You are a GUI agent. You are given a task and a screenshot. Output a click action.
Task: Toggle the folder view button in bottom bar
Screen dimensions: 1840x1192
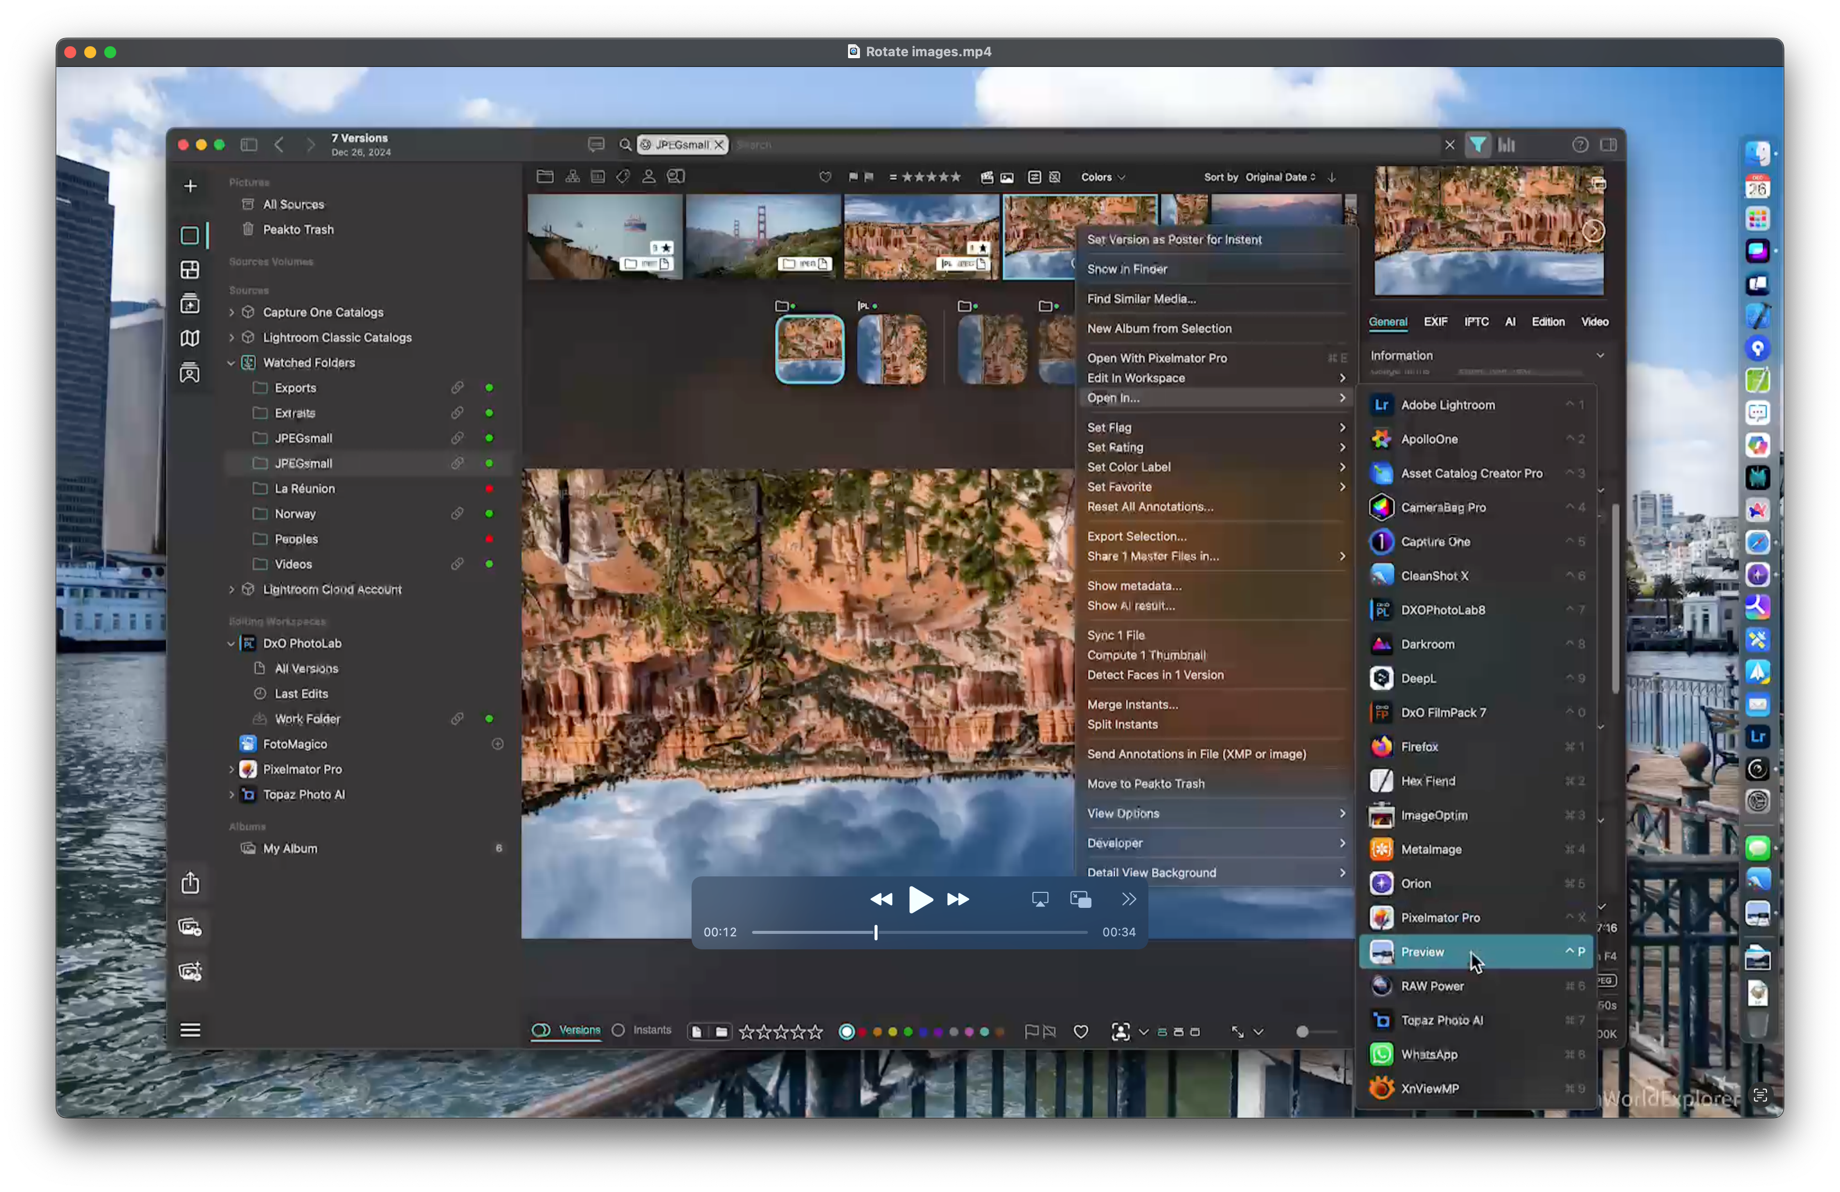(x=721, y=1031)
